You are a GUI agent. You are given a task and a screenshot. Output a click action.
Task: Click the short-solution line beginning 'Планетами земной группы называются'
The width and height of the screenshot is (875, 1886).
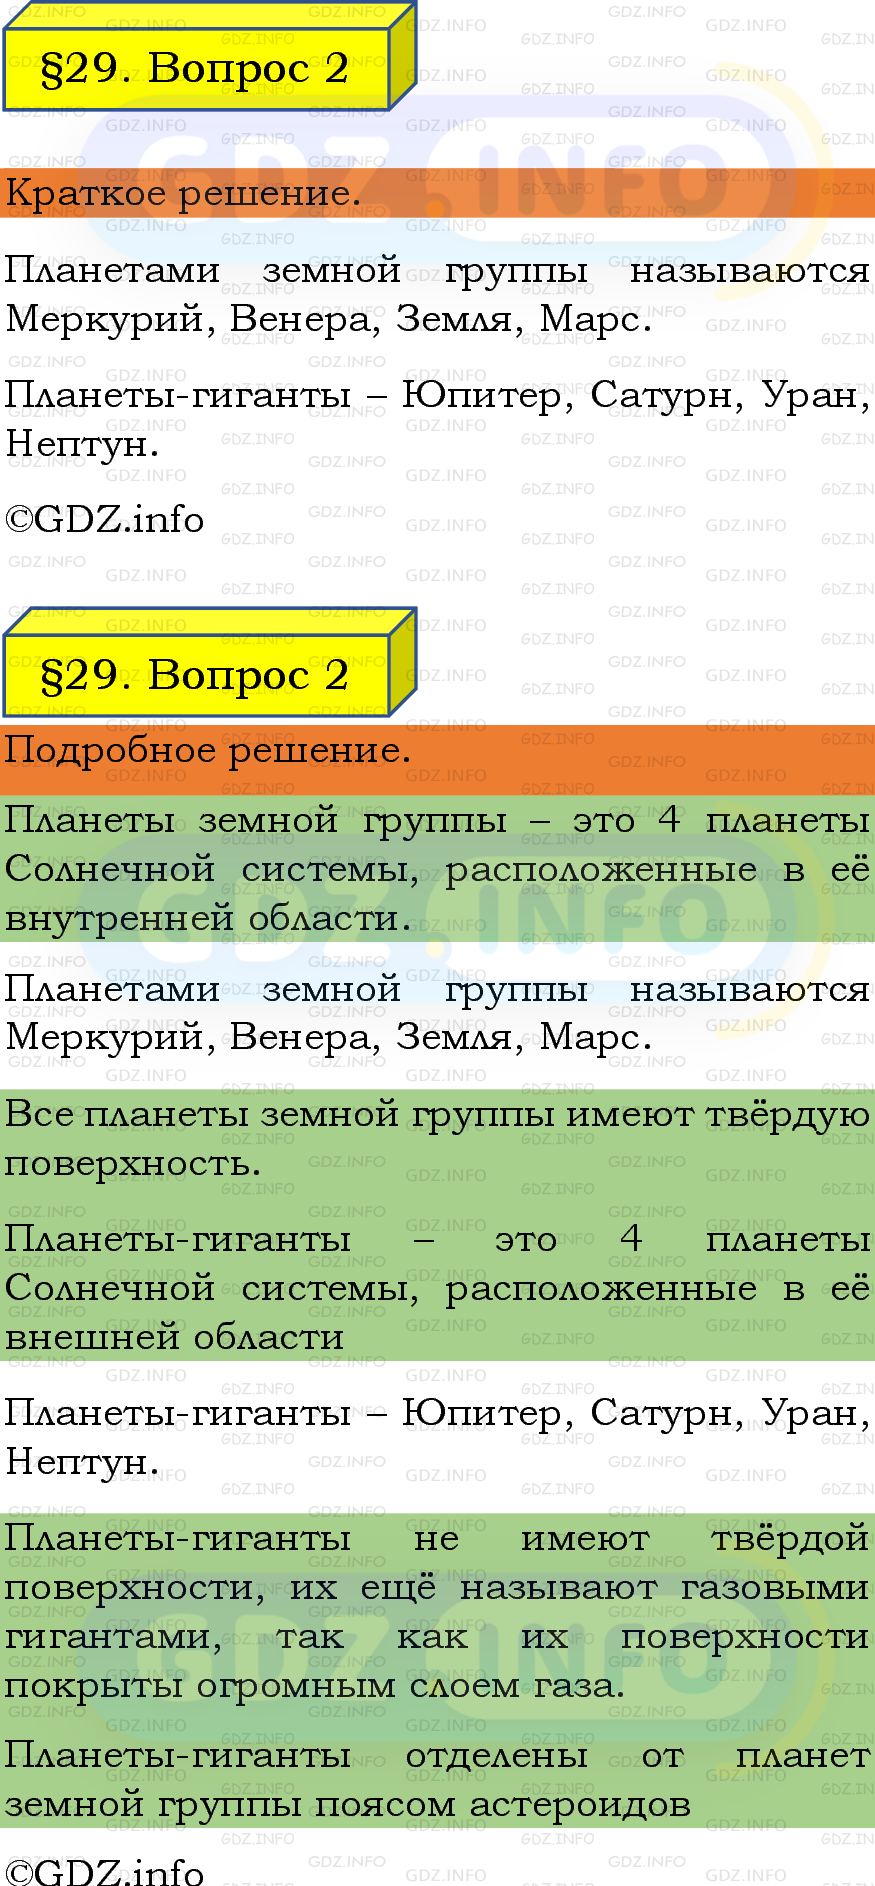point(437,270)
